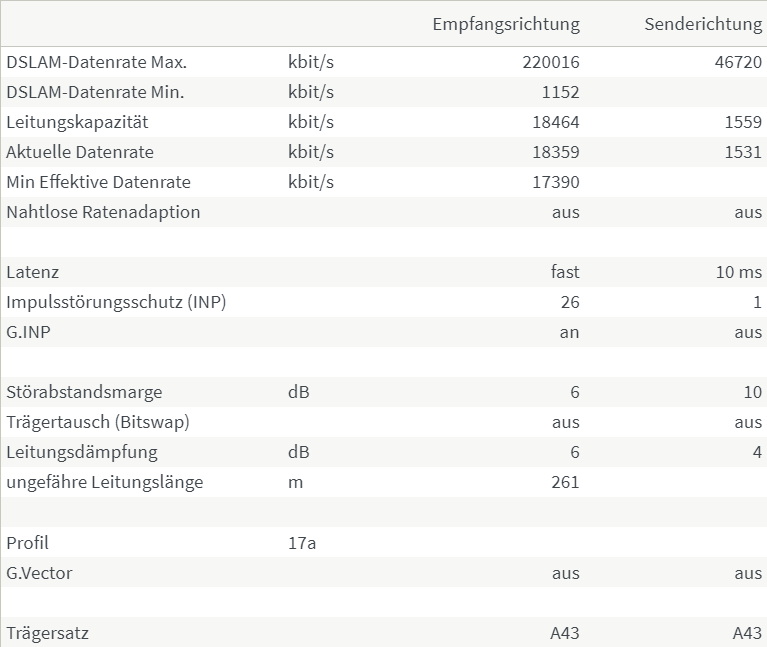Select the Nahtlose Ratenadaption label
Viewport: 767px width, 647px height.
(103, 212)
